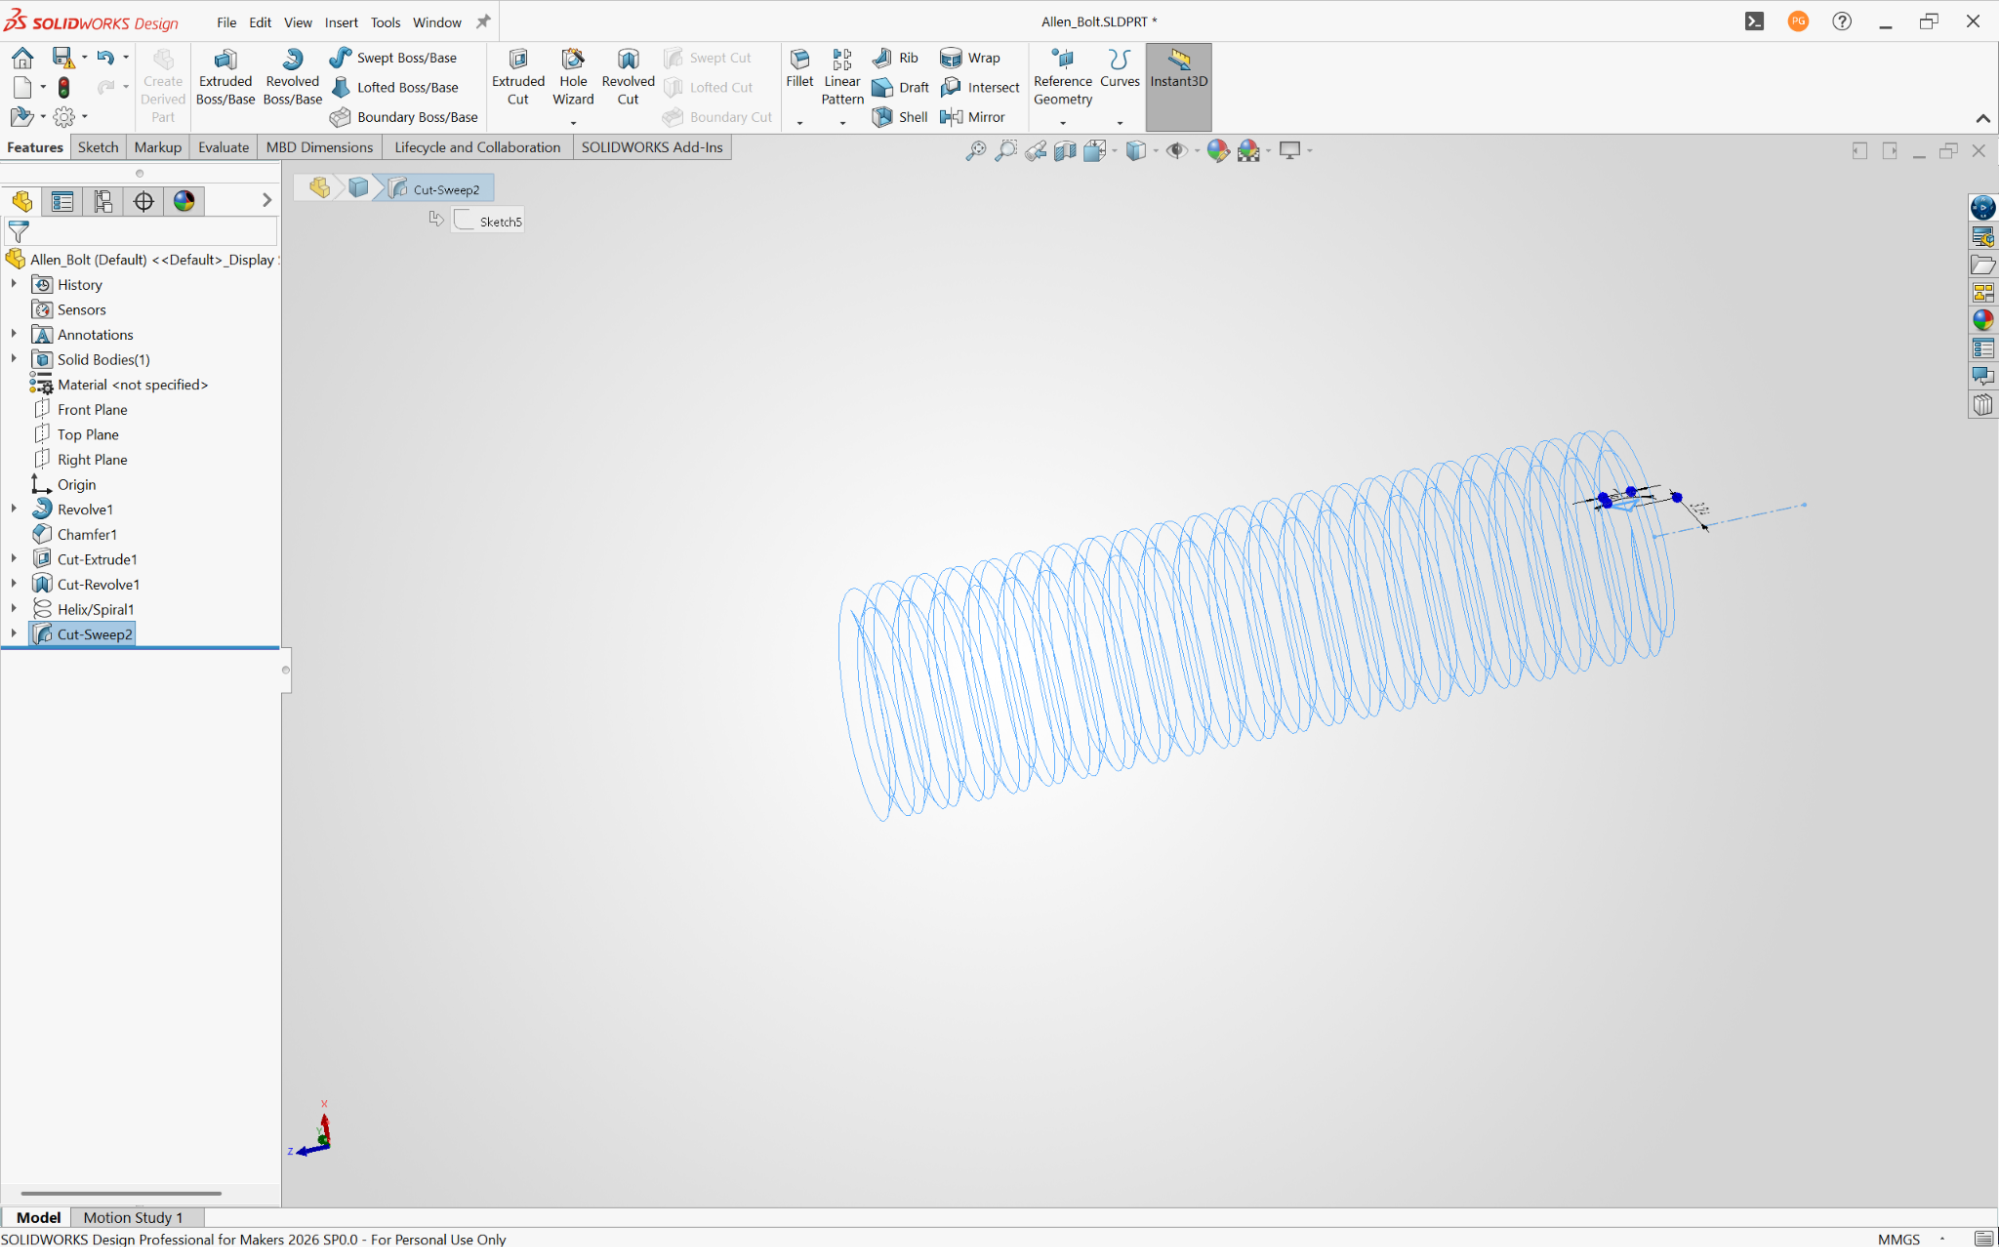Expand the Revolve1 feature node
The image size is (1999, 1248).
click(x=14, y=509)
